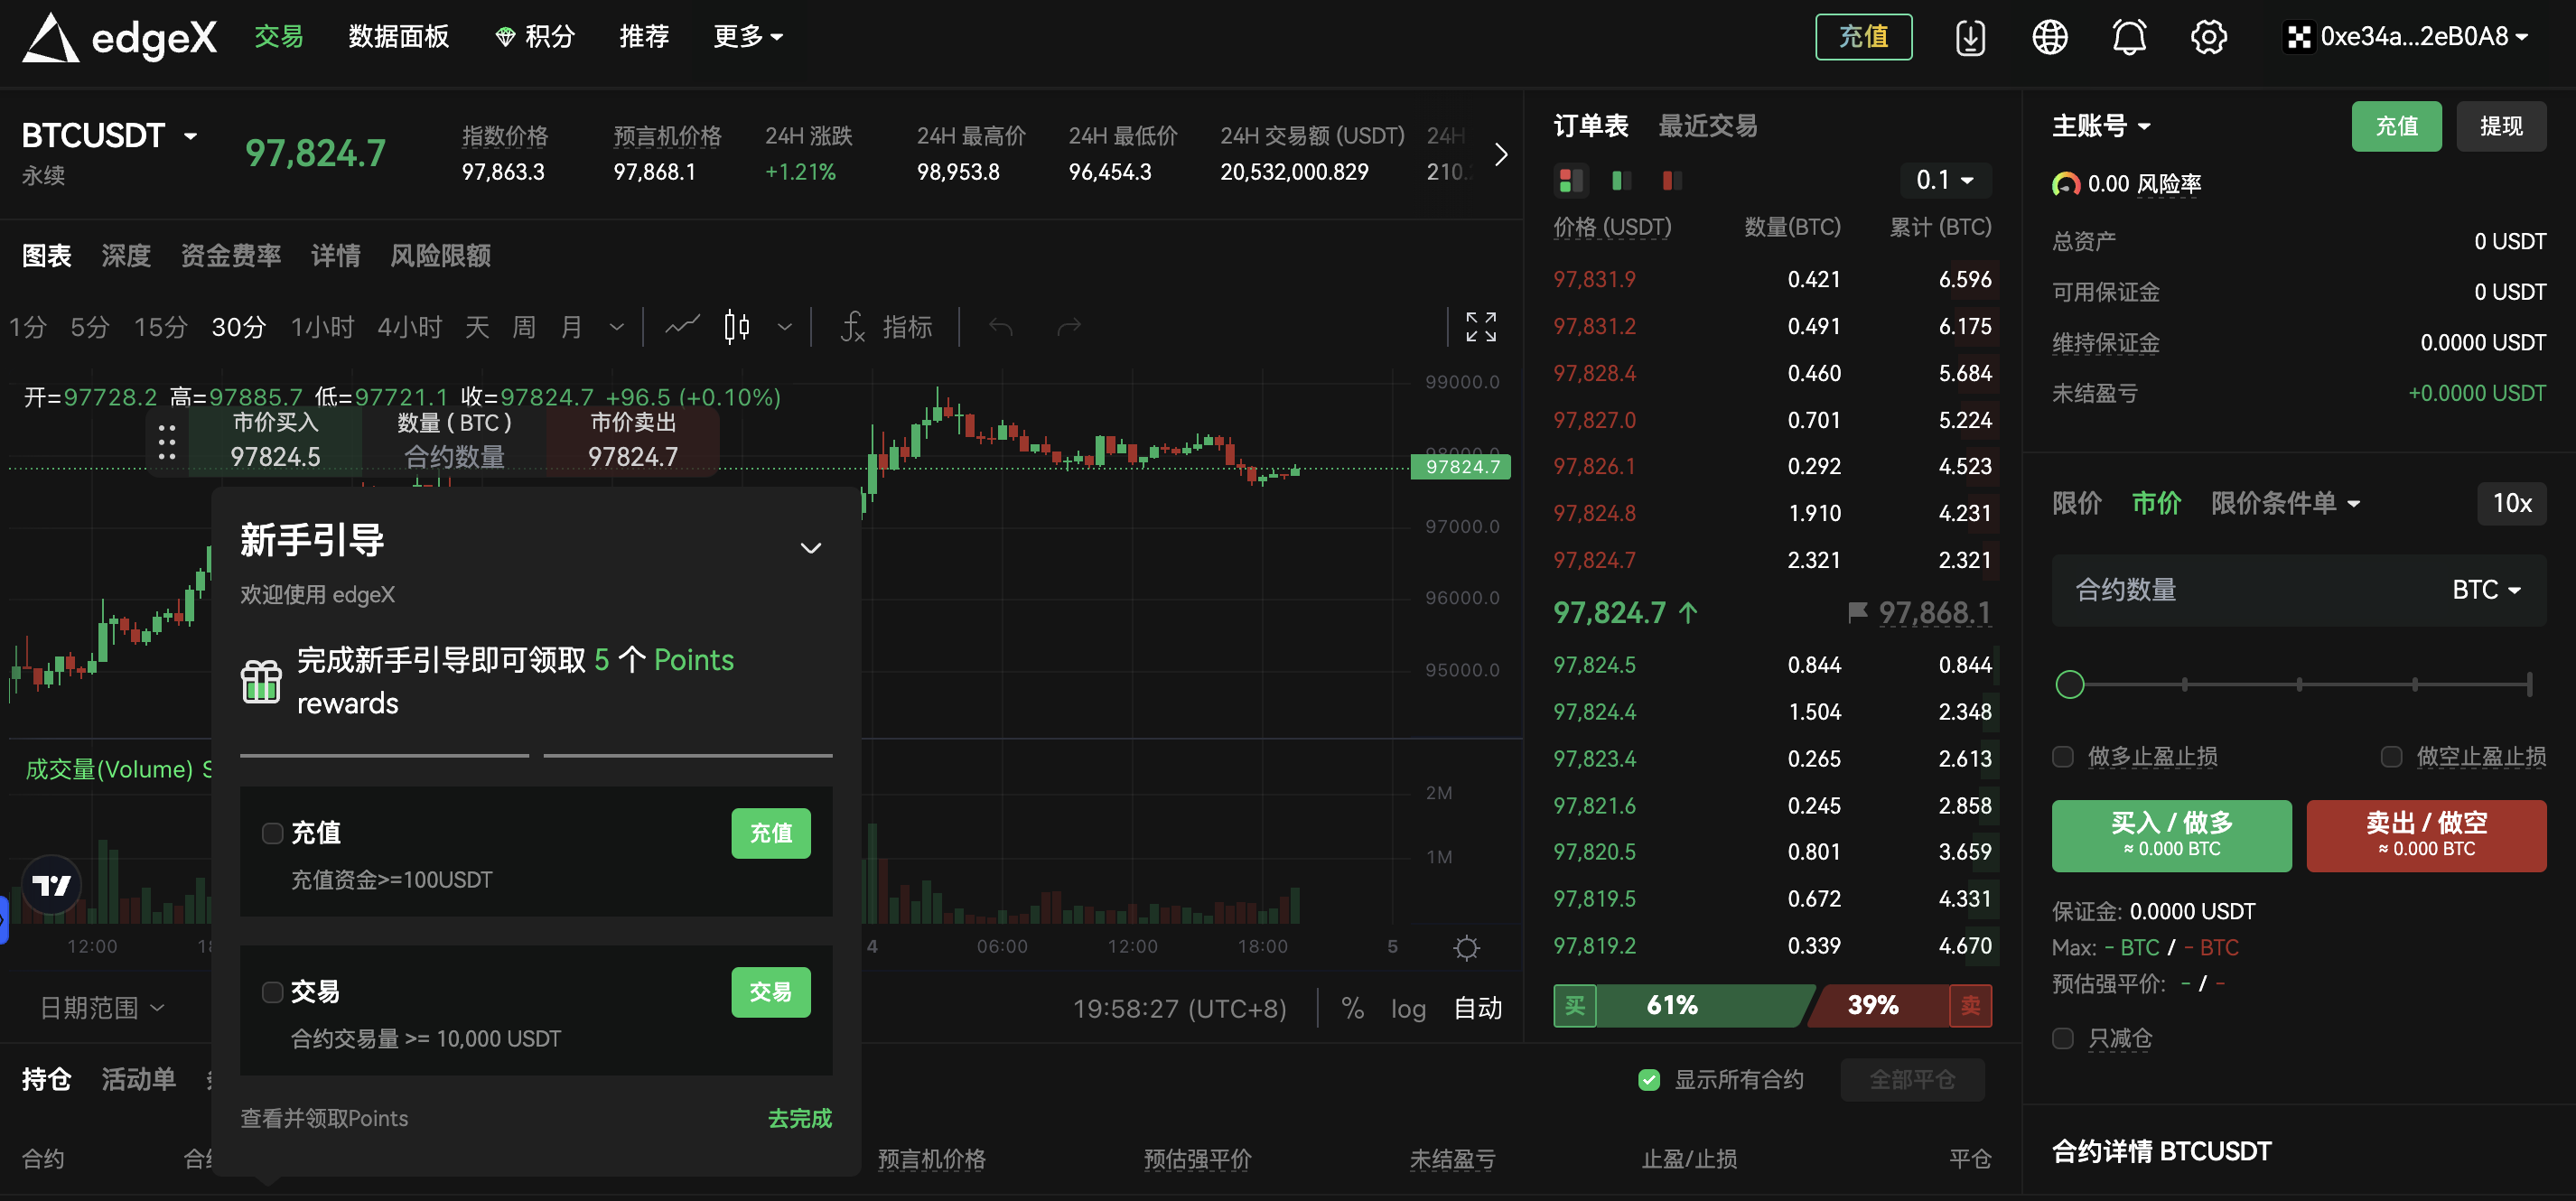Viewport: 2576px width, 1201px height.
Task: Select the candlestick chart type icon
Action: click(737, 326)
